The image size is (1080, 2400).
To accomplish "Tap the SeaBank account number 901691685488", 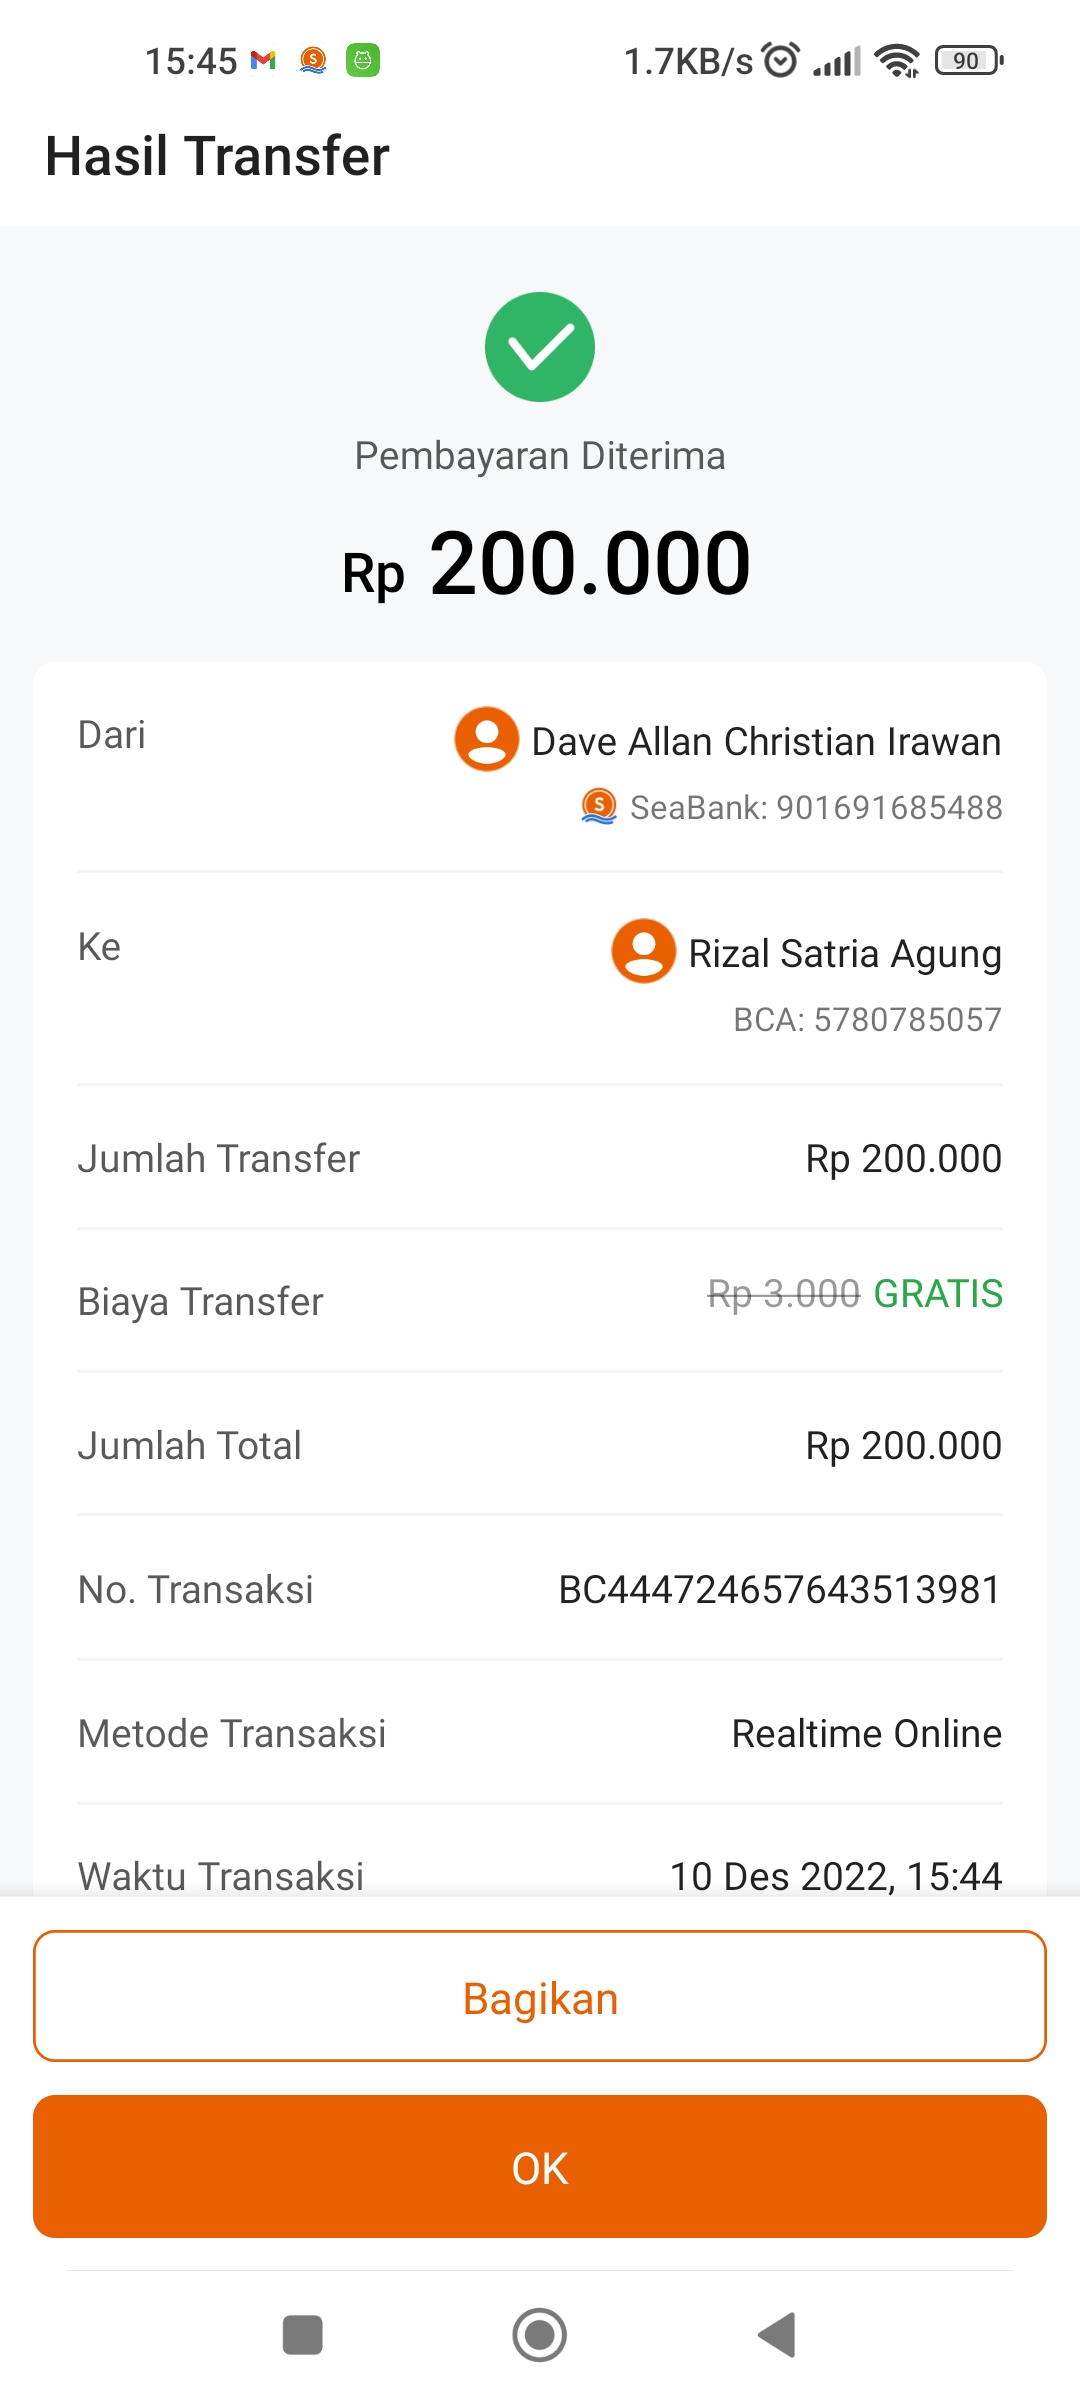I will 889,808.
